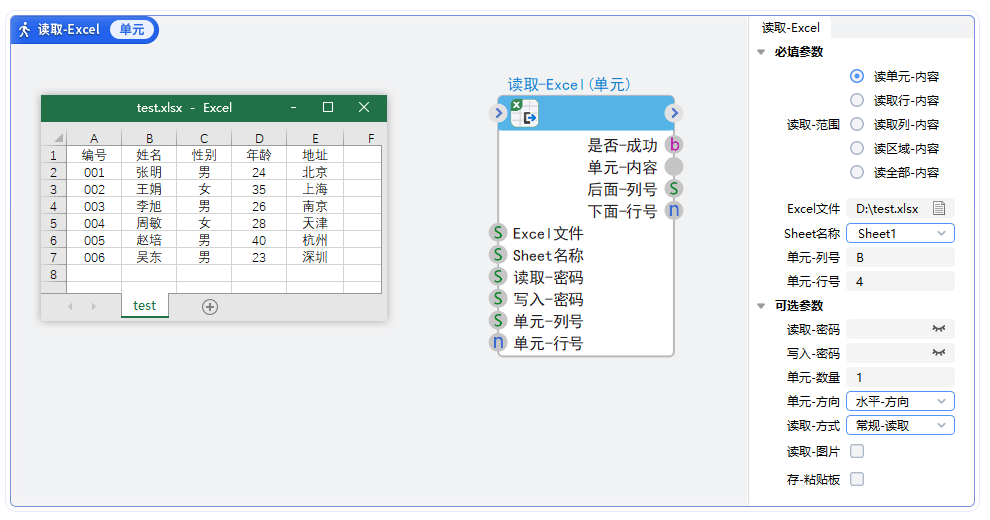
Task: Toggle eye icon for 读取-密码 field
Action: [938, 329]
